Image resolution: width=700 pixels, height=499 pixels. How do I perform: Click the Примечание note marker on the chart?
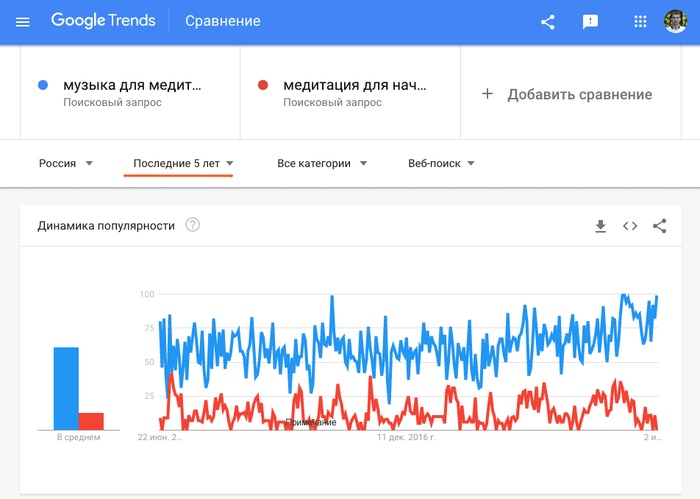pyautogui.click(x=310, y=422)
